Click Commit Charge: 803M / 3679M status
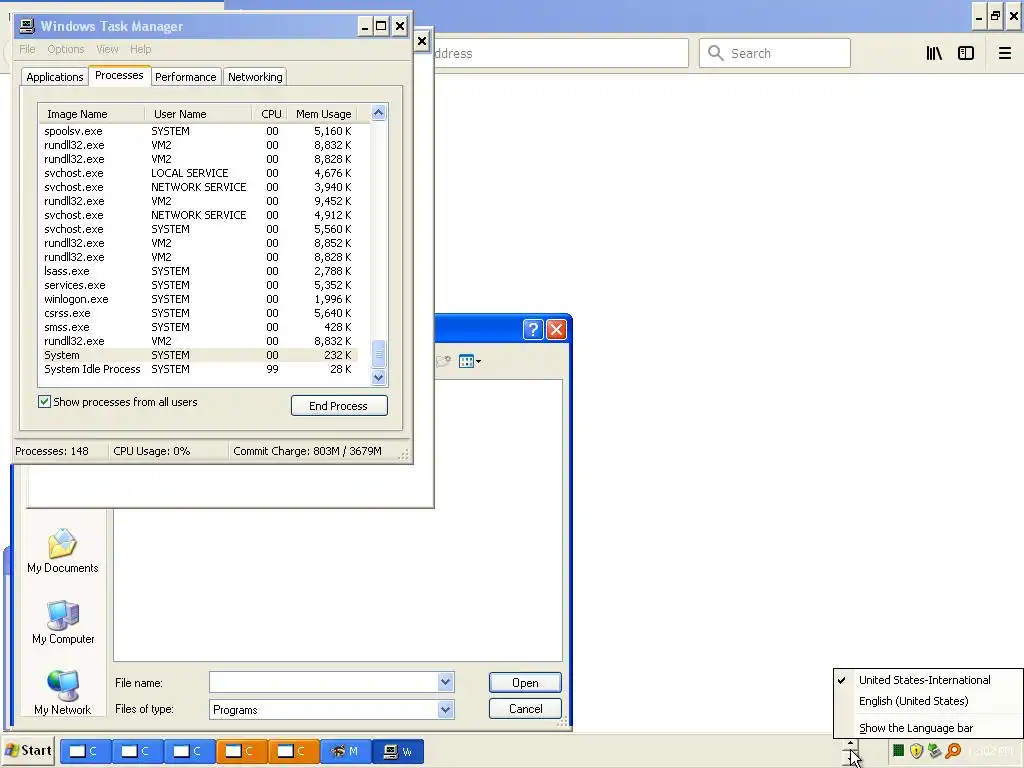This screenshot has height=768, width=1024. point(307,451)
